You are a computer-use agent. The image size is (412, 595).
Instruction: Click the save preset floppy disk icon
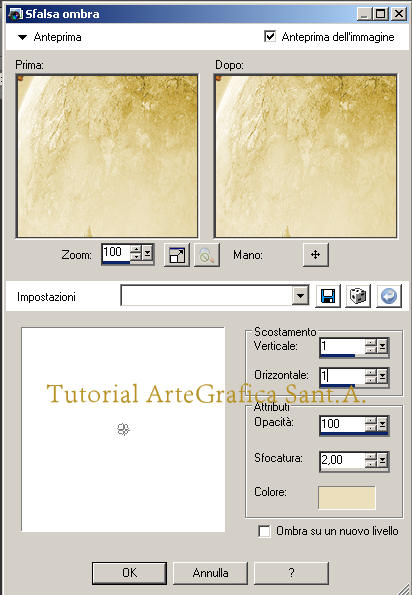[328, 296]
